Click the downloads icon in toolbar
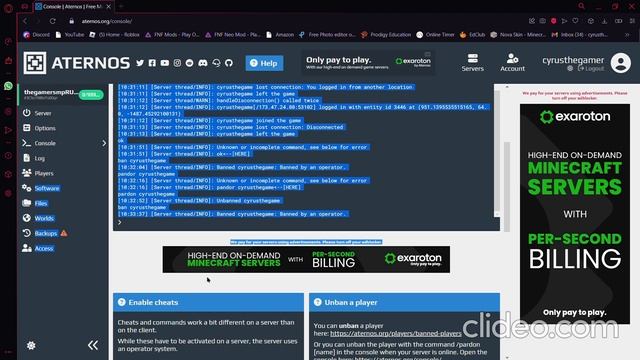 pos(604,21)
